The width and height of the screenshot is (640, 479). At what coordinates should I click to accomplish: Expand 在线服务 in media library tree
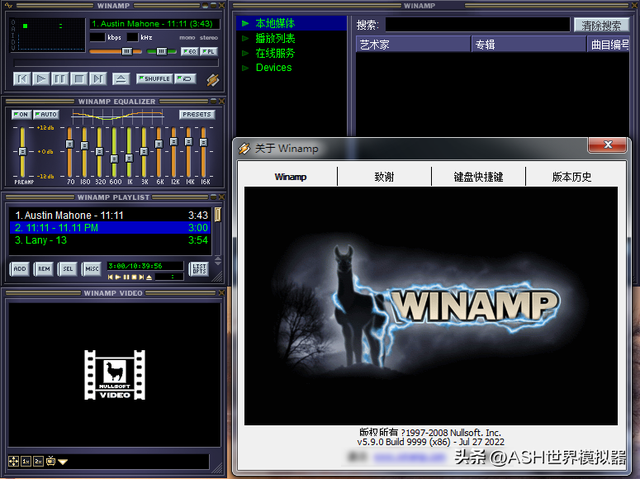click(245, 53)
